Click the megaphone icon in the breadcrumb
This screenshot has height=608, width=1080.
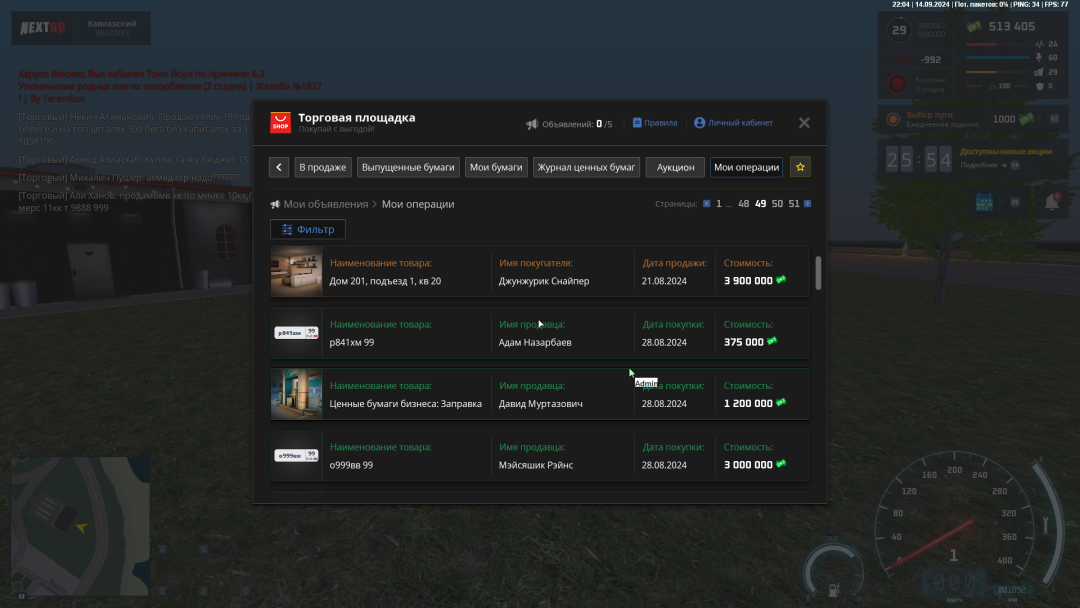click(x=276, y=205)
